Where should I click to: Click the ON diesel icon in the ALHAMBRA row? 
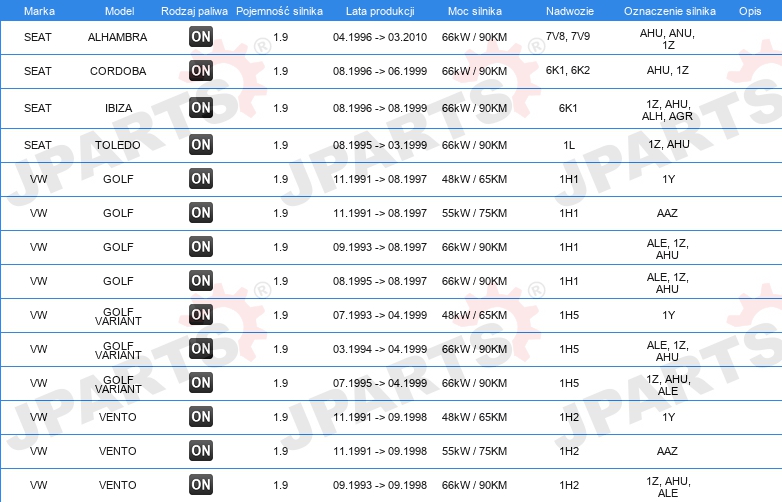pos(201,36)
